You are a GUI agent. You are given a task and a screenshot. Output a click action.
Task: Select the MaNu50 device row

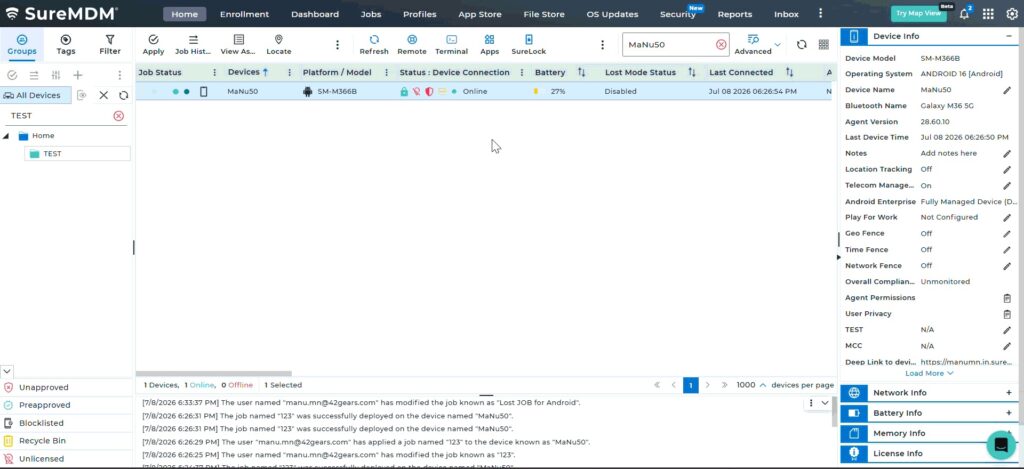(483, 91)
